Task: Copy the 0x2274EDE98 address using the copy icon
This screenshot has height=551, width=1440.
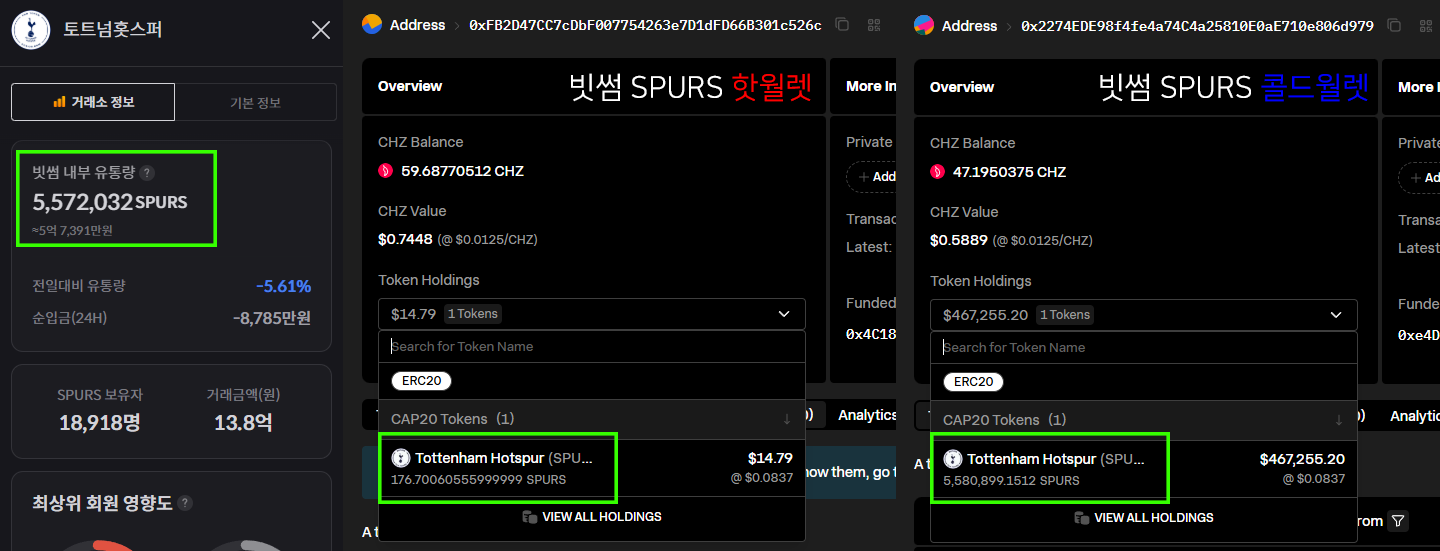Action: 1394,26
